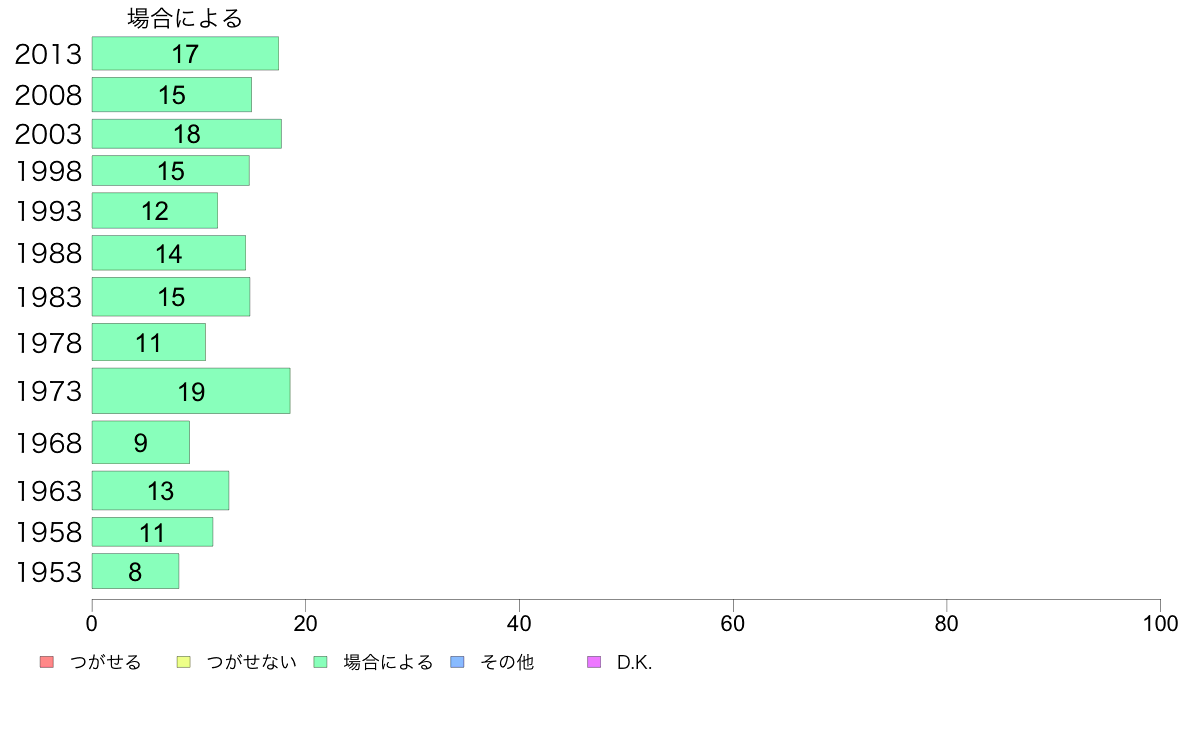Screen dimensions: 1188x736
Task: Click the 2003 bar showing 18
Action: pos(187,134)
